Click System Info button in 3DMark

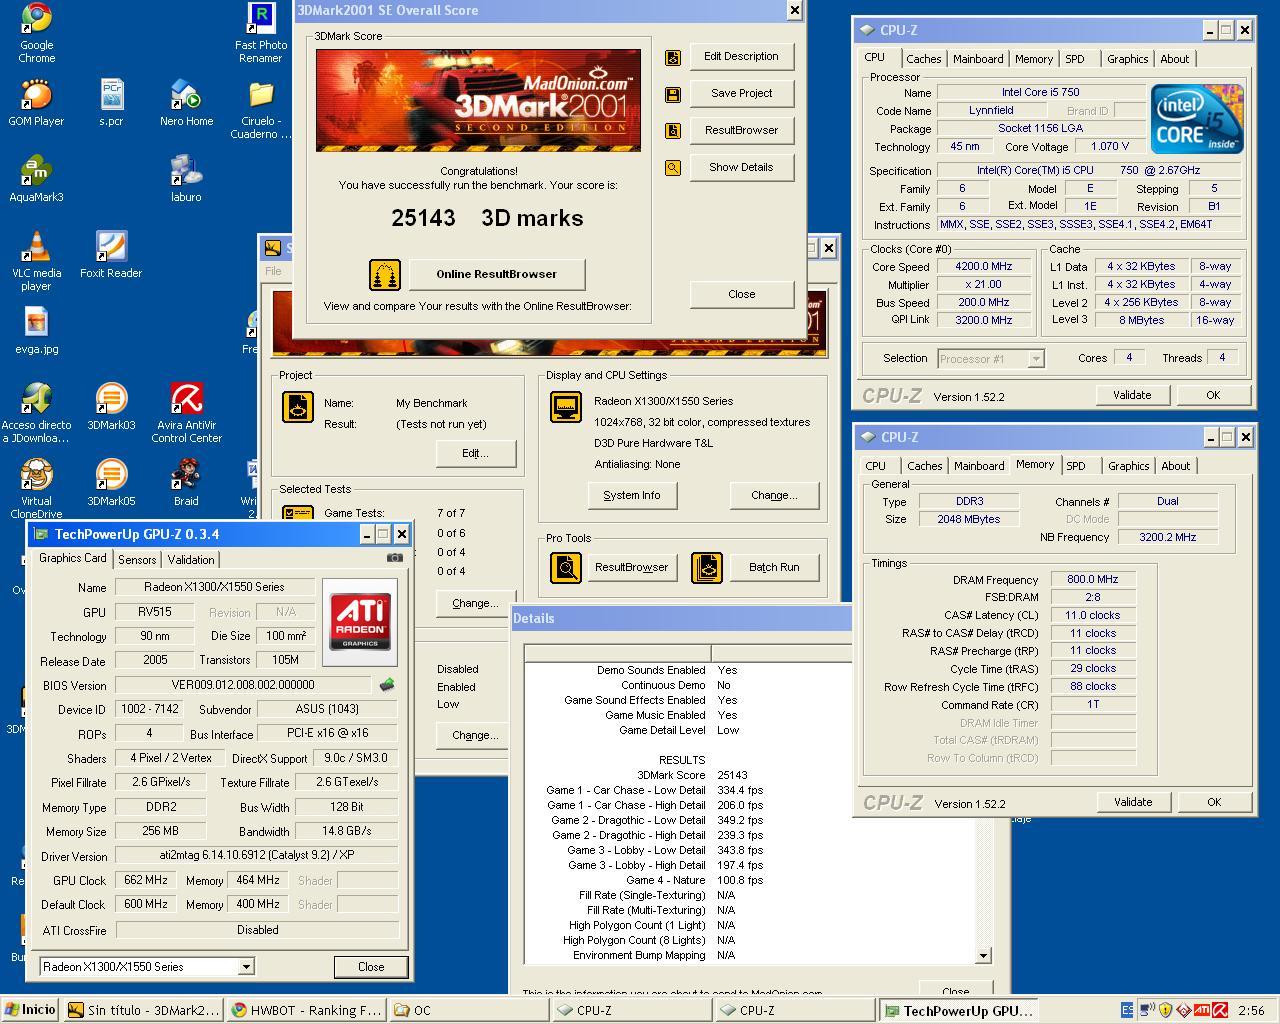click(631, 495)
